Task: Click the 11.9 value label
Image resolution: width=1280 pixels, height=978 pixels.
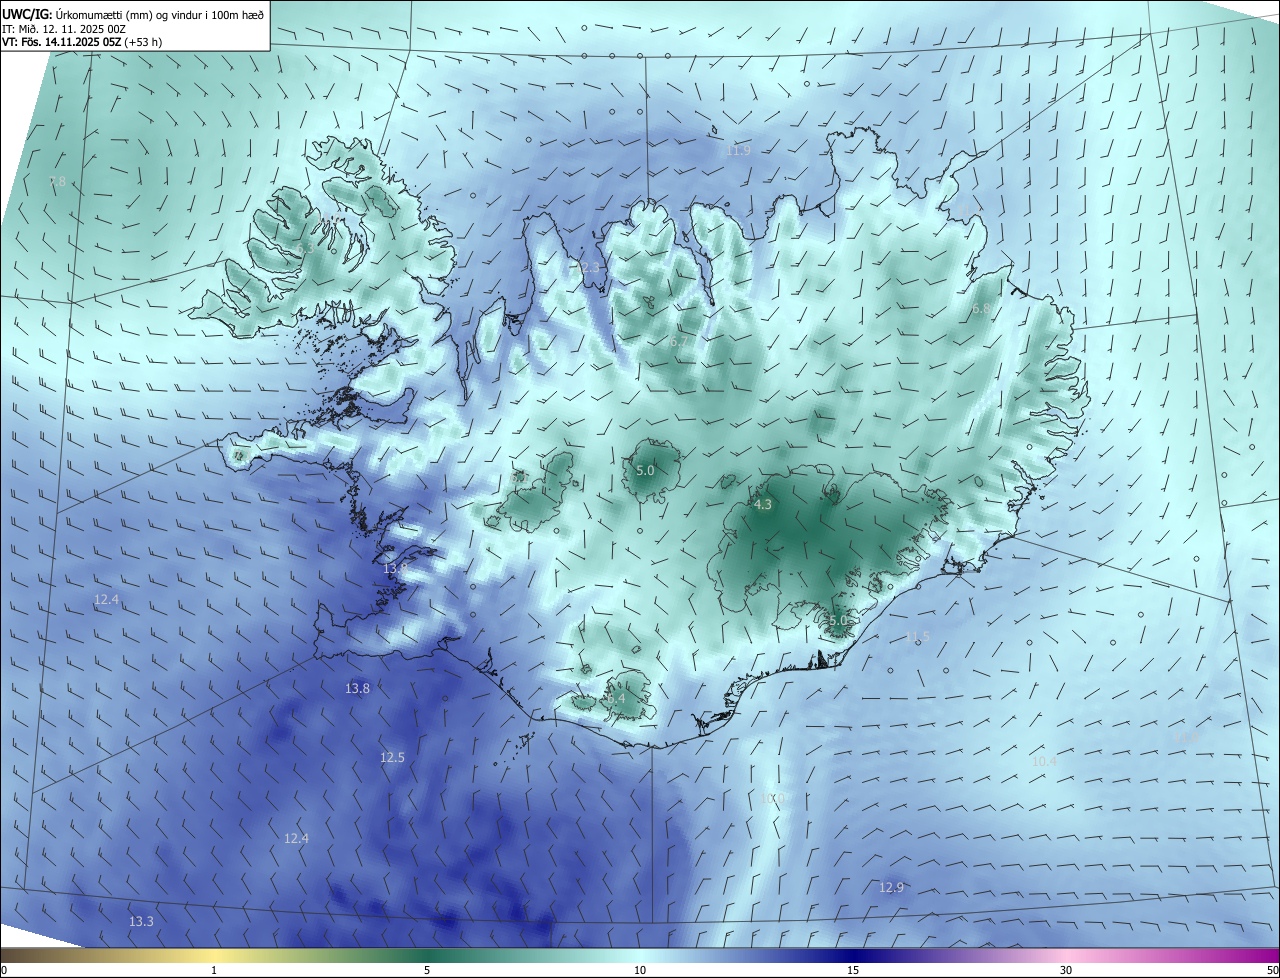Action: pyautogui.click(x=737, y=150)
